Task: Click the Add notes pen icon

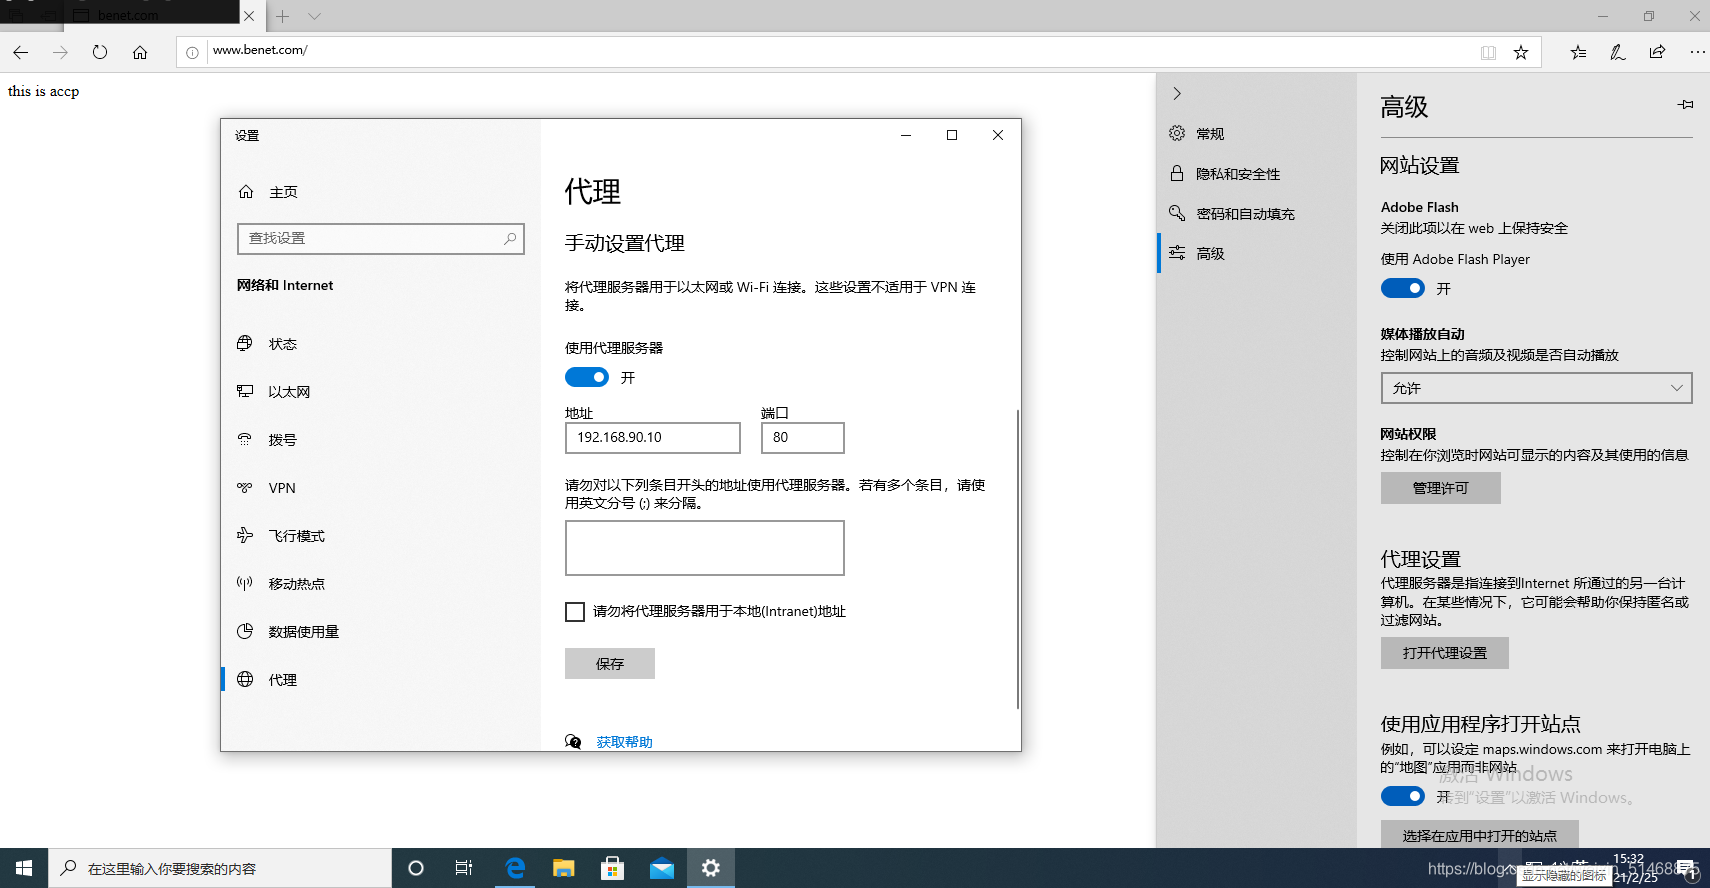Action: [1618, 52]
